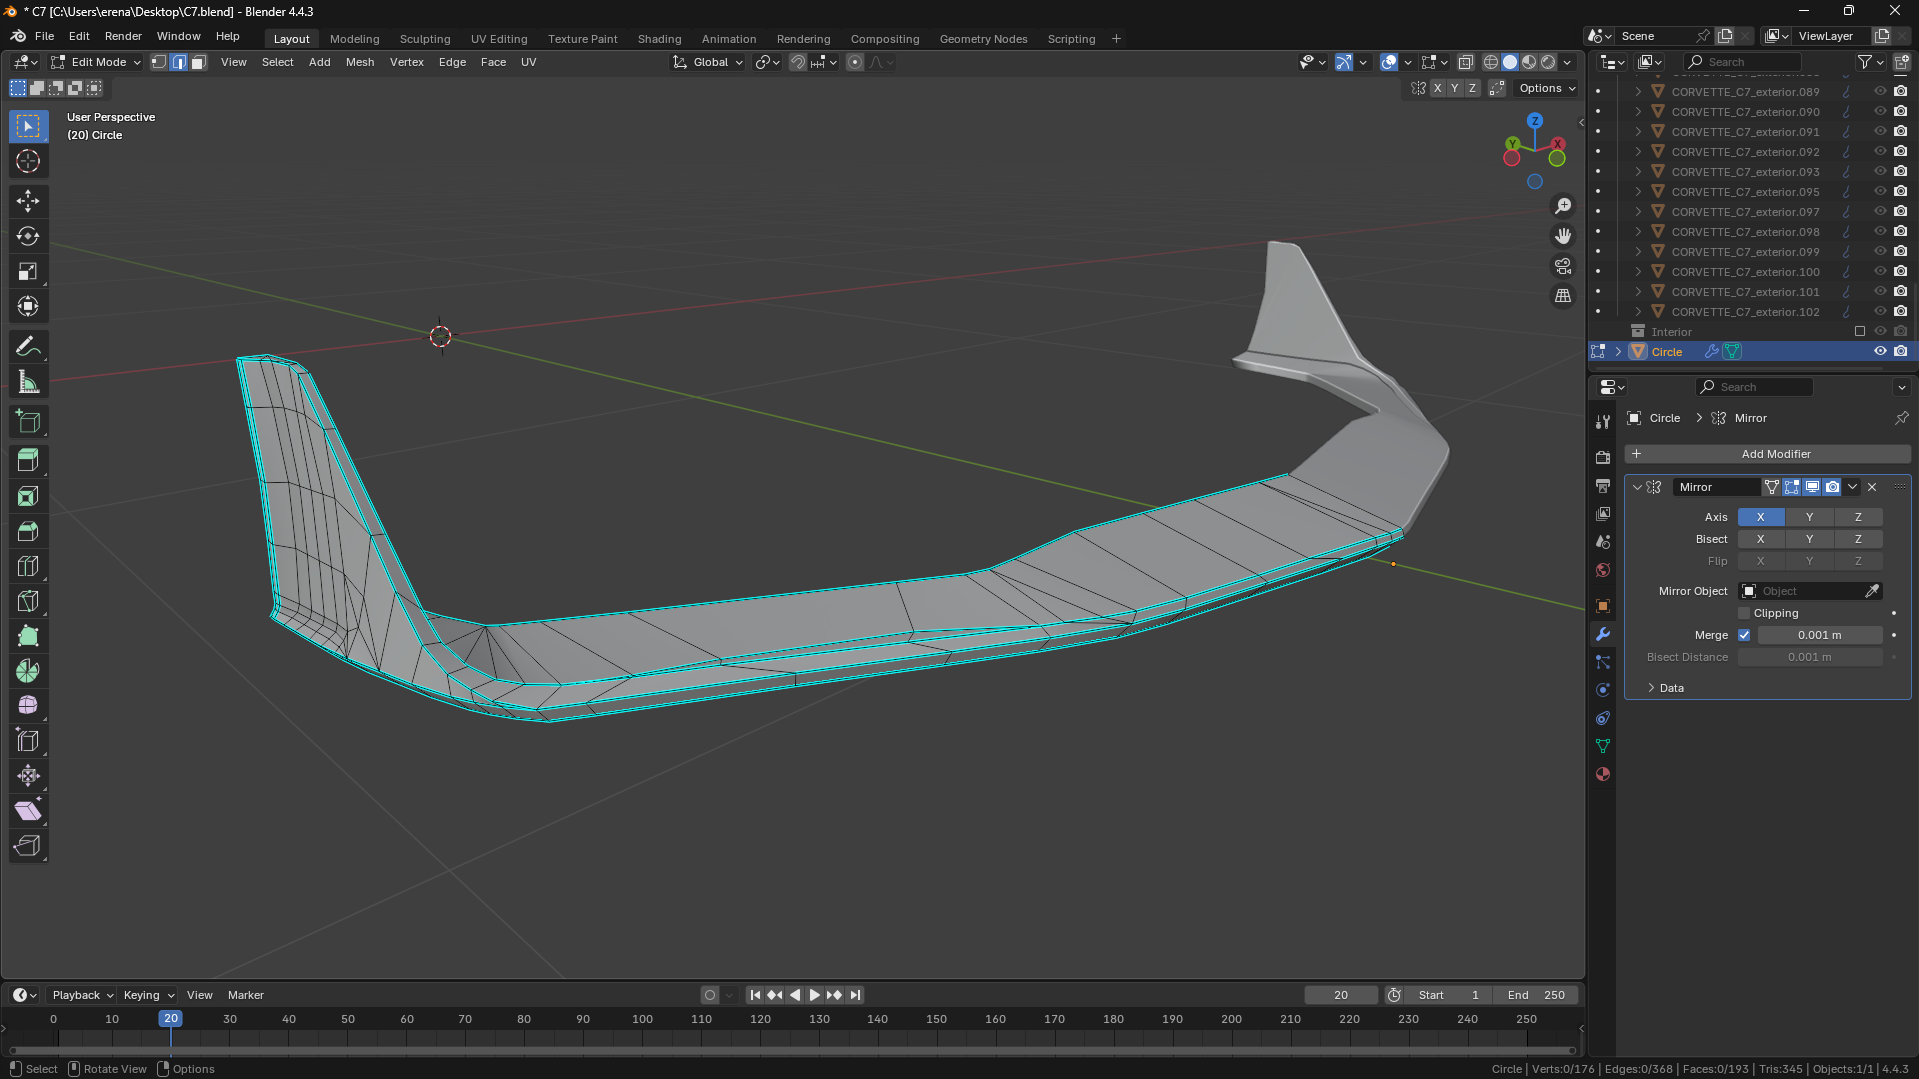Select the Smooth tool

coord(28,706)
